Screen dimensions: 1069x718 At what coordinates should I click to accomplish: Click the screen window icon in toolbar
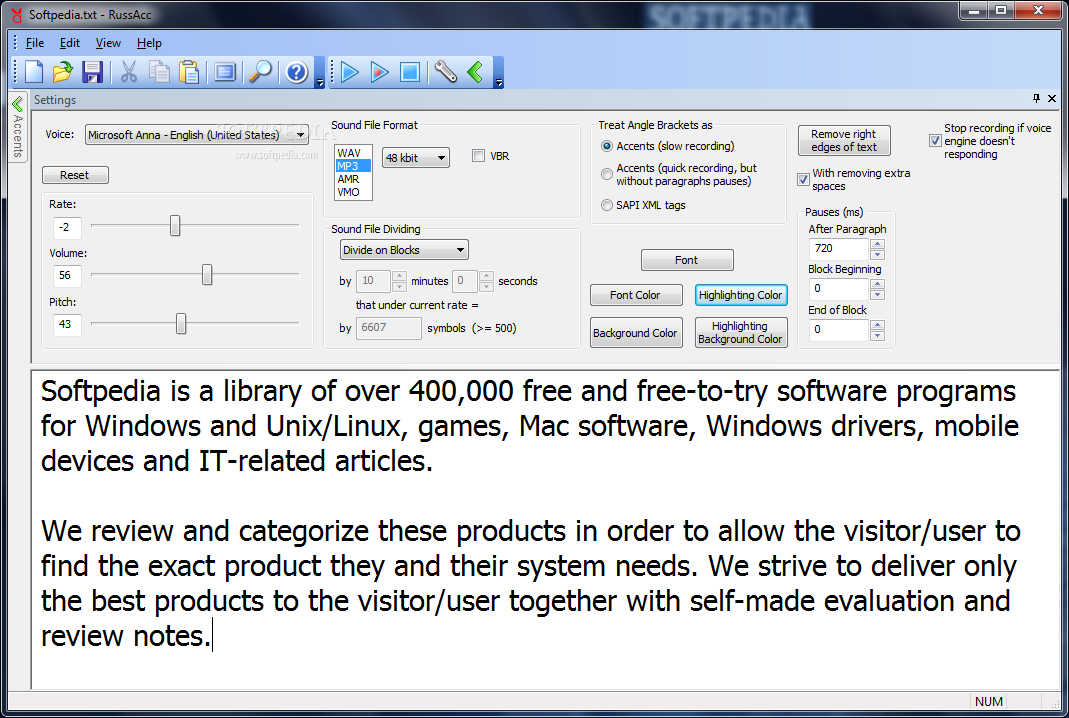pos(225,72)
